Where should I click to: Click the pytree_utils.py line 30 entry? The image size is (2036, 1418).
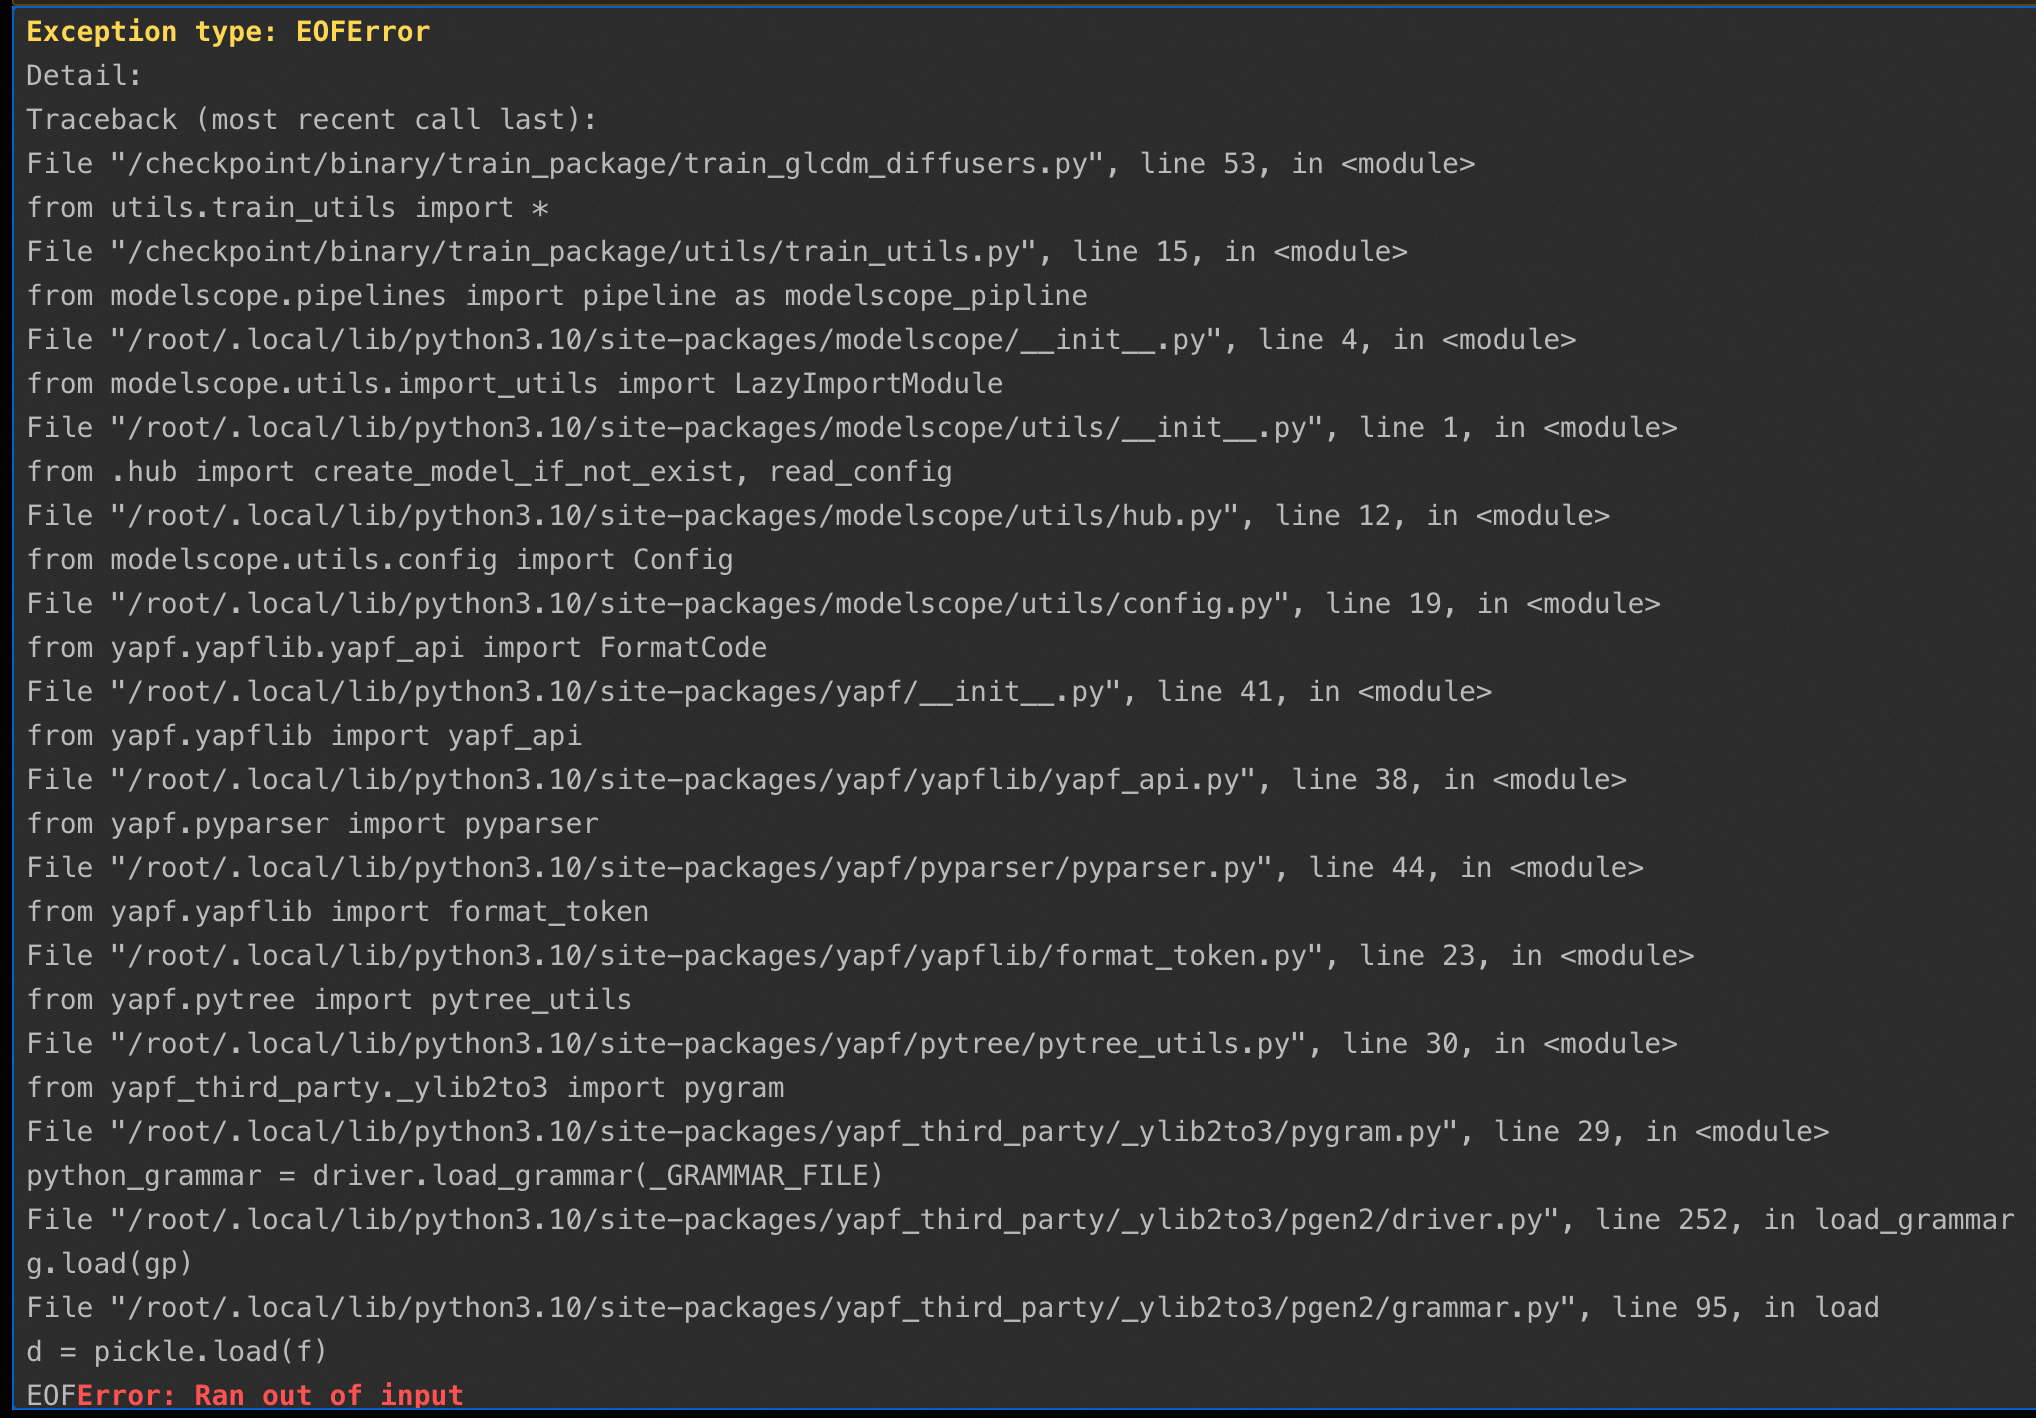coord(852,1044)
